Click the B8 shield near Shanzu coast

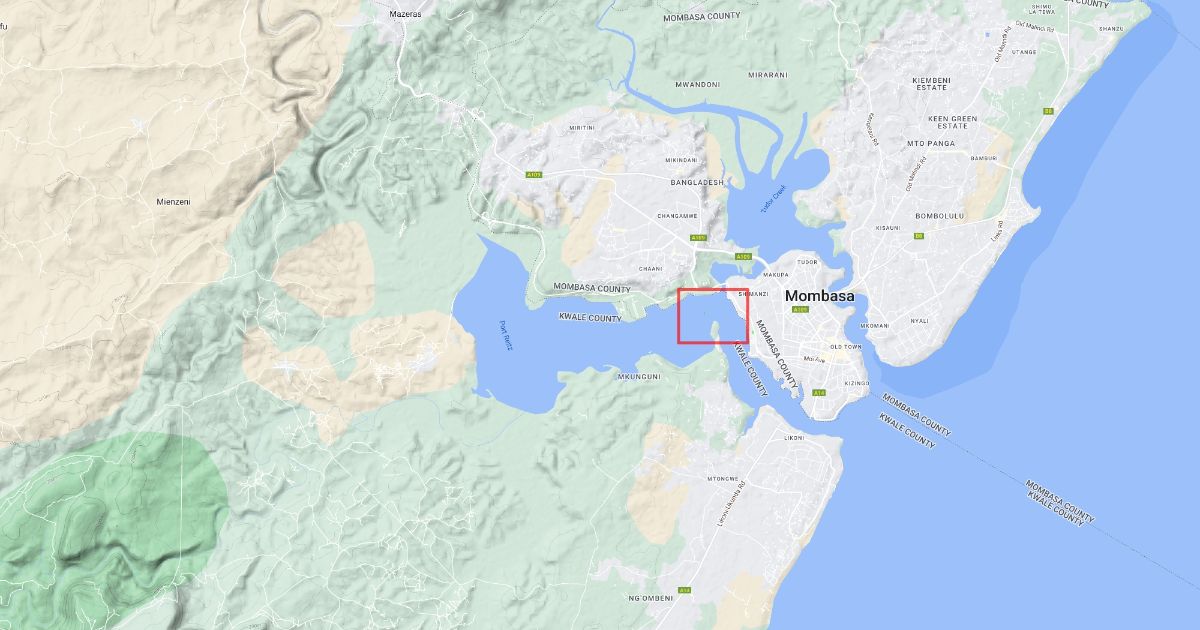tap(1048, 111)
